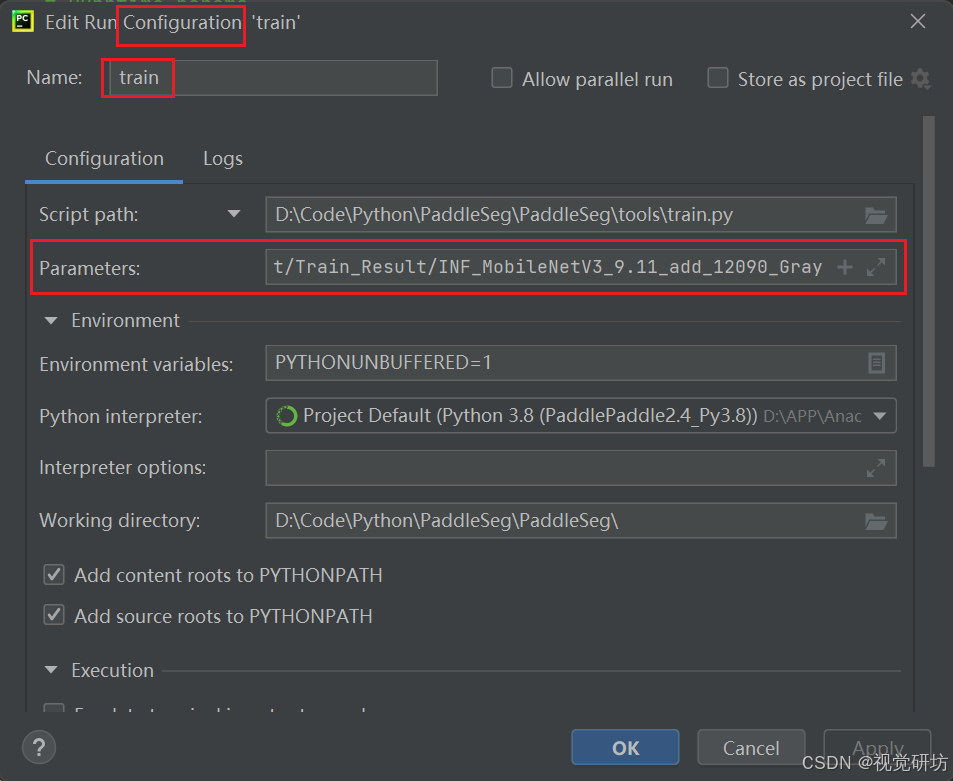The height and width of the screenshot is (781, 953).
Task: Open the Environment variables editor icon
Action: click(878, 363)
